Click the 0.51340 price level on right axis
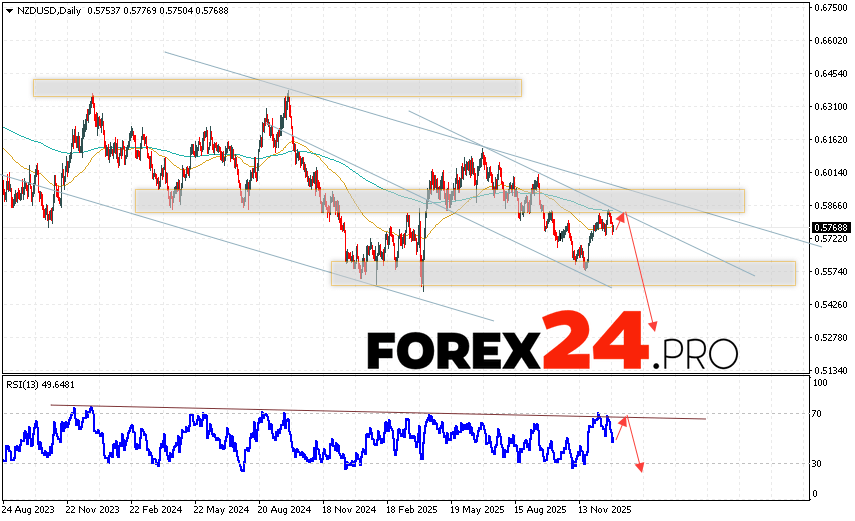 [829, 371]
